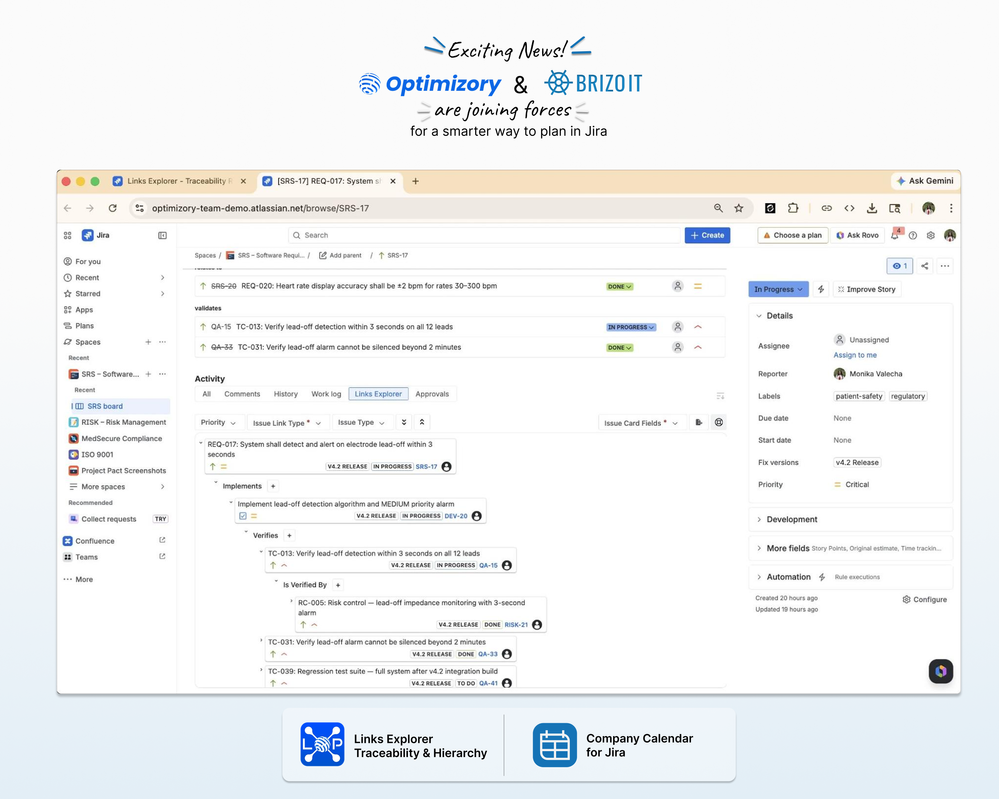This screenshot has width=999, height=799.
Task: Click the Assign to me link
Action: [x=855, y=355]
